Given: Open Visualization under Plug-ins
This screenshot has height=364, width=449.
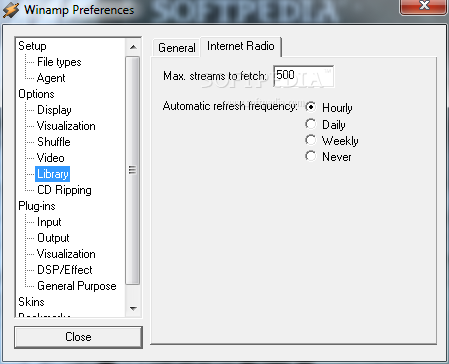Looking at the screenshot, I should (66, 254).
